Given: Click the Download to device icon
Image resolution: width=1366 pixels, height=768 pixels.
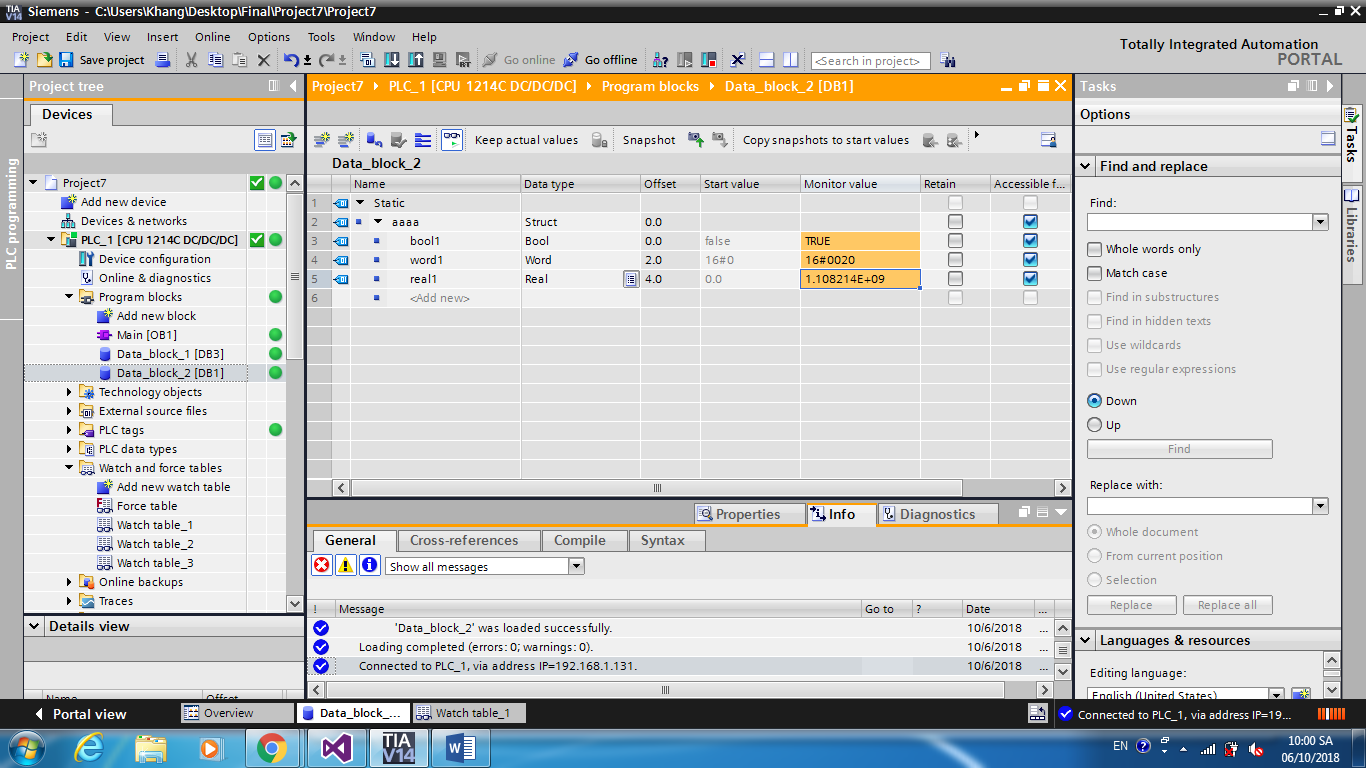Looking at the screenshot, I should pyautogui.click(x=390, y=60).
